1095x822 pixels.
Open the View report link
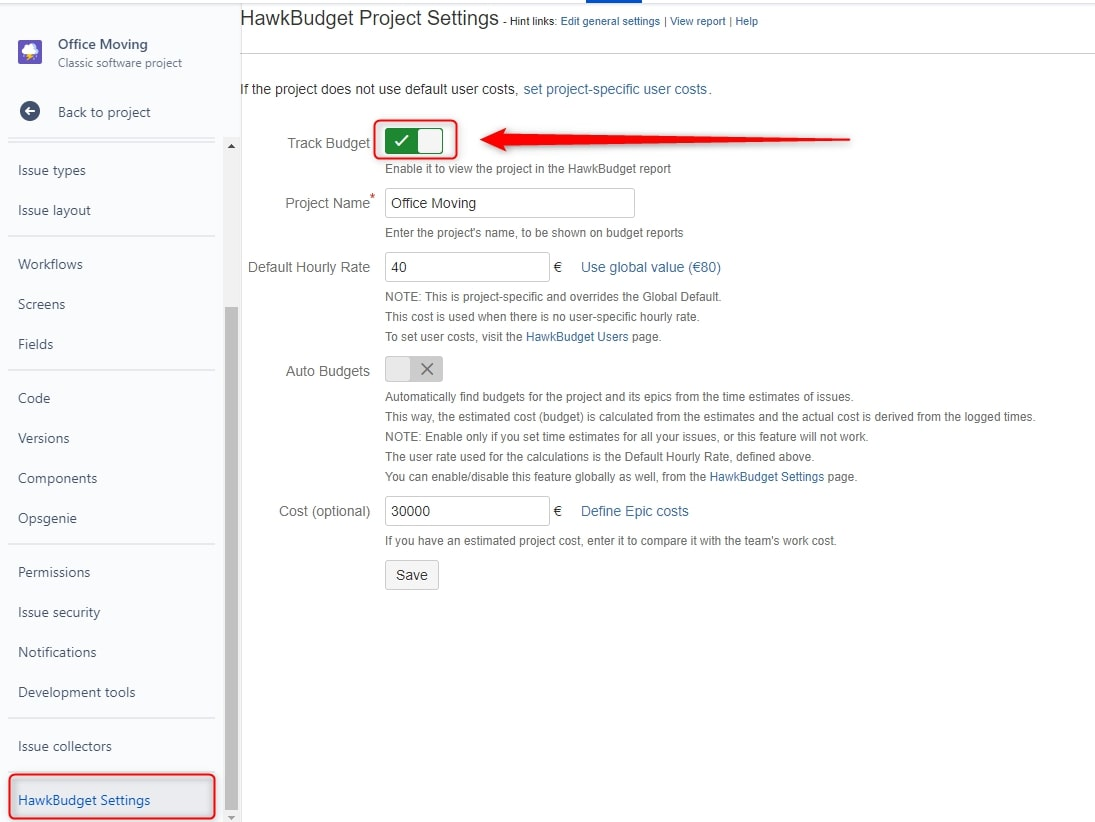point(697,21)
